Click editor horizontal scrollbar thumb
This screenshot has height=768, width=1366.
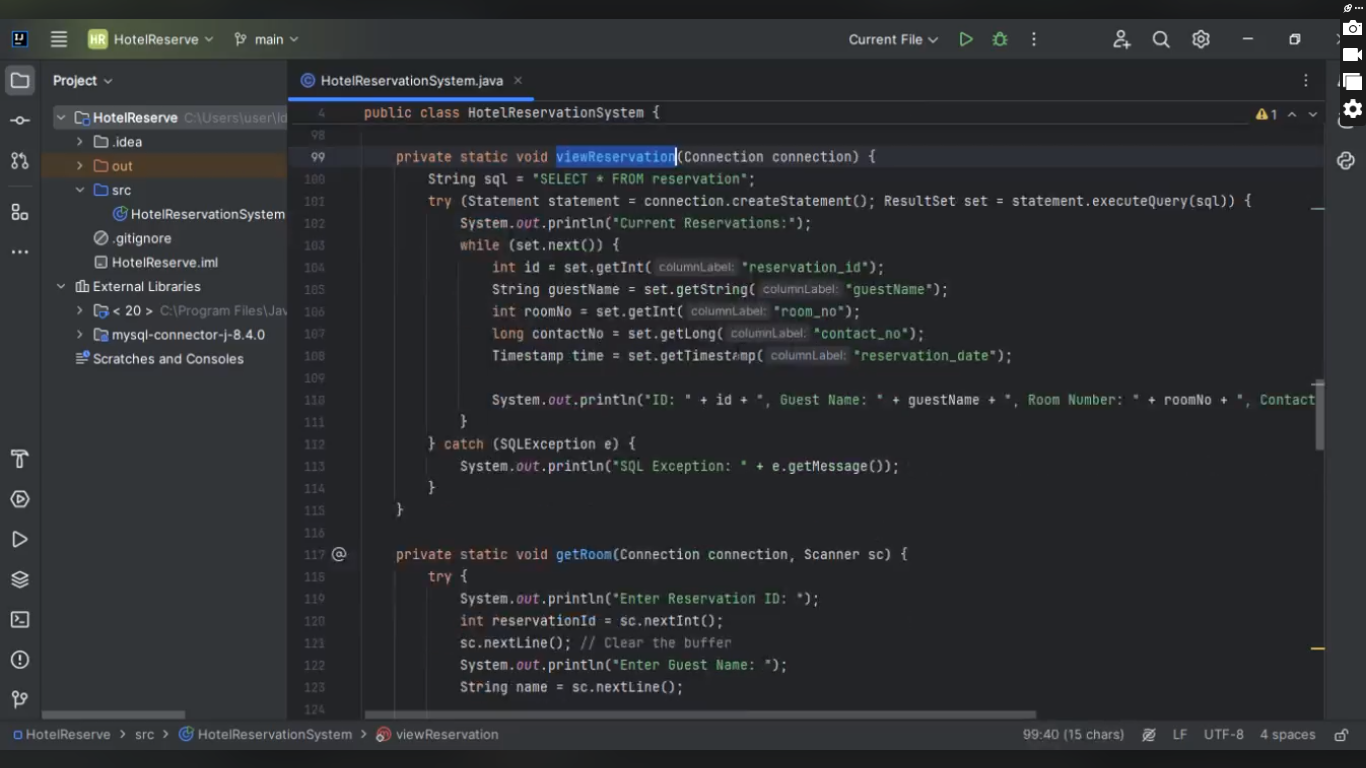(700, 715)
